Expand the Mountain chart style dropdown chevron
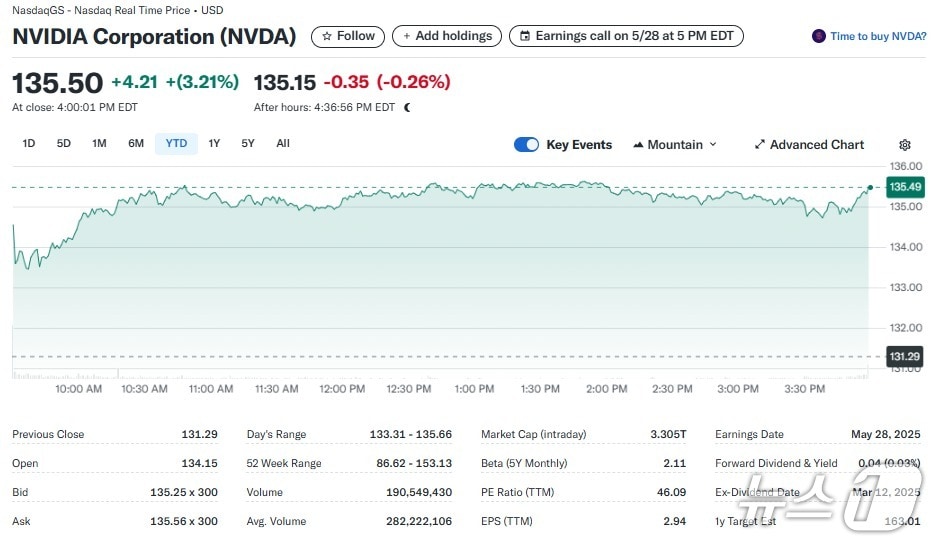 click(x=713, y=145)
